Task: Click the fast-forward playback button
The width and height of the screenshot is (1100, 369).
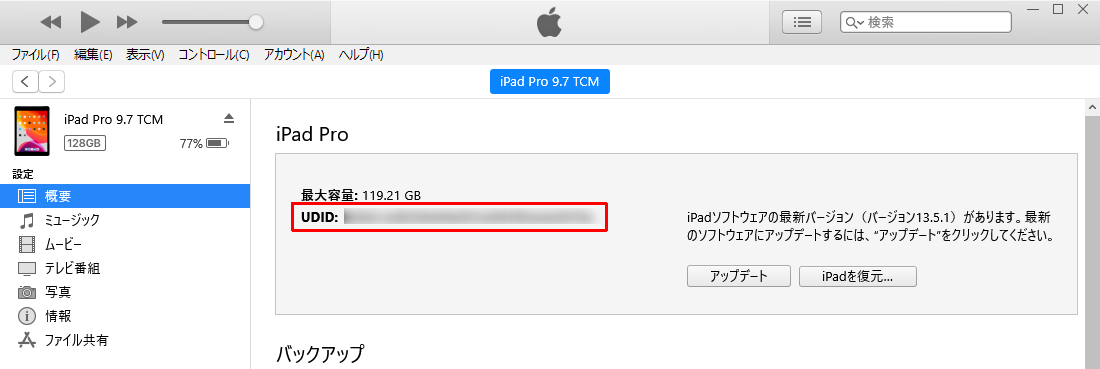Action: point(127,22)
